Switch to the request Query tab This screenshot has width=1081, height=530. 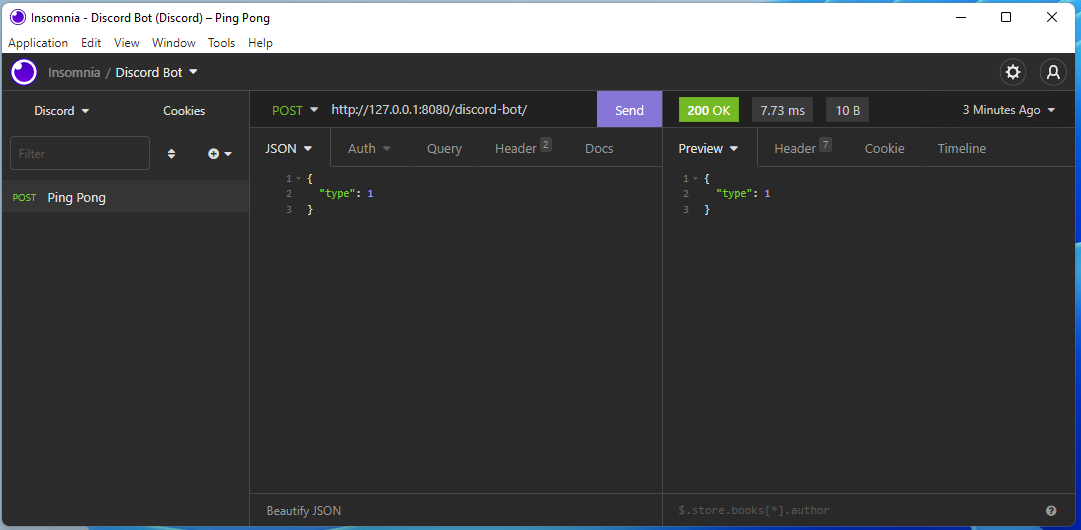[444, 148]
